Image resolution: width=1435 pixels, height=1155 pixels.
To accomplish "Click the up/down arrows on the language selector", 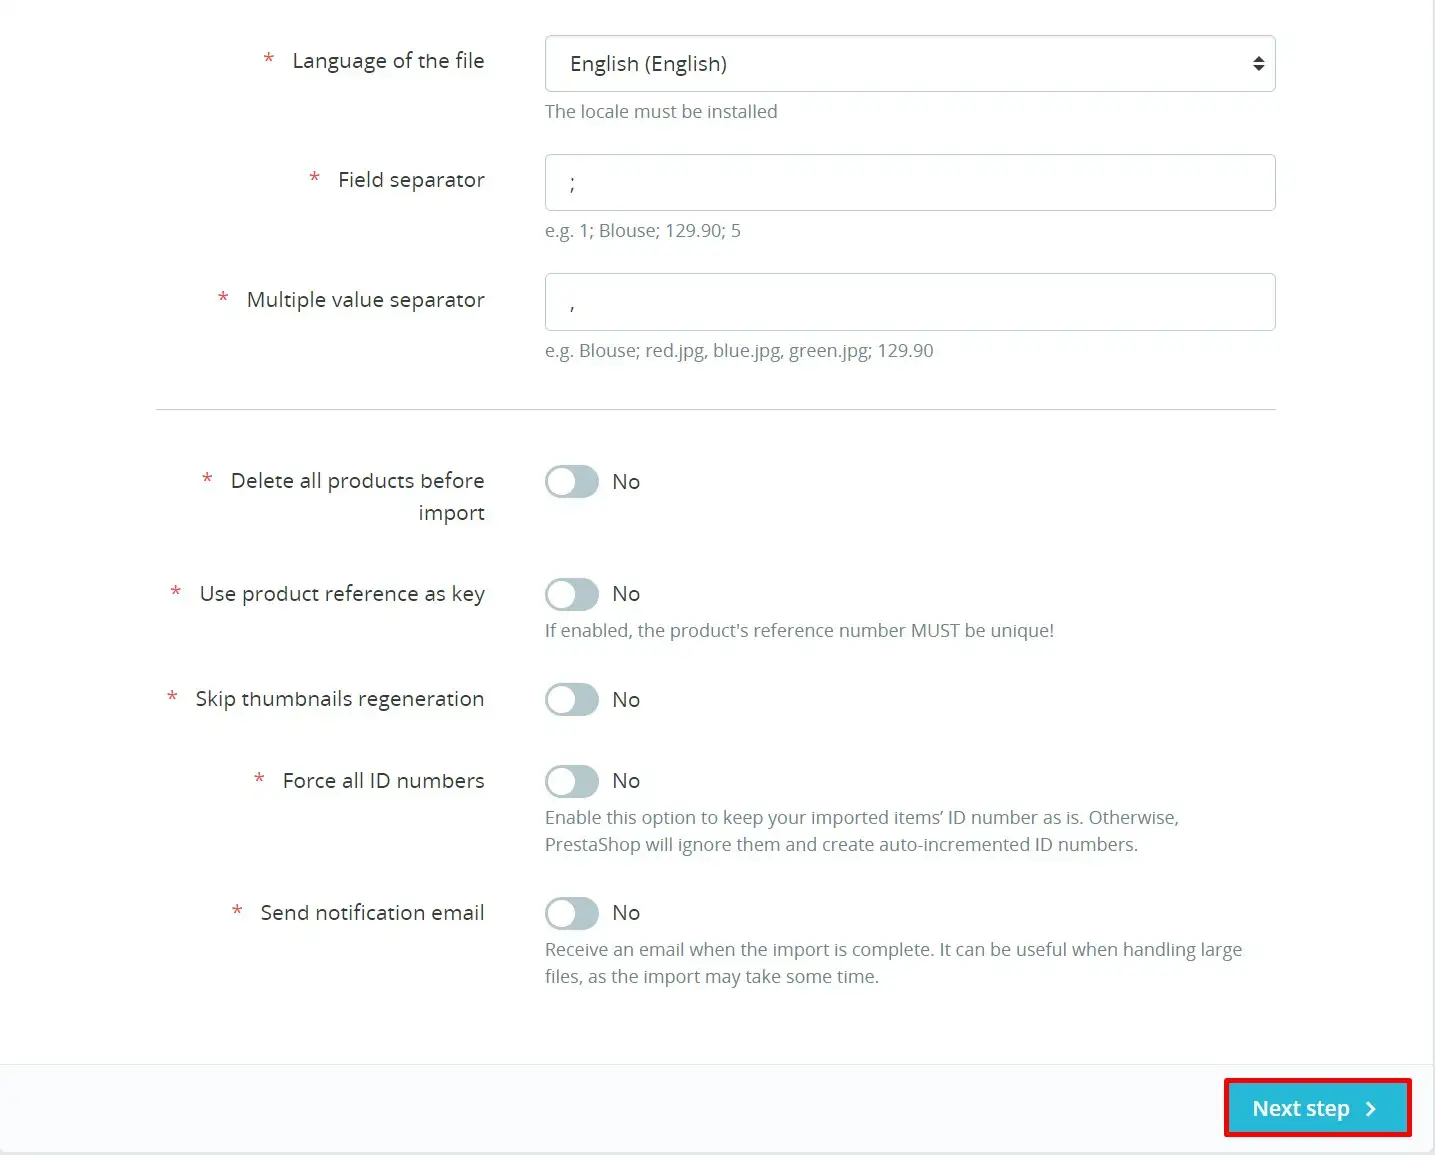I will (1258, 63).
